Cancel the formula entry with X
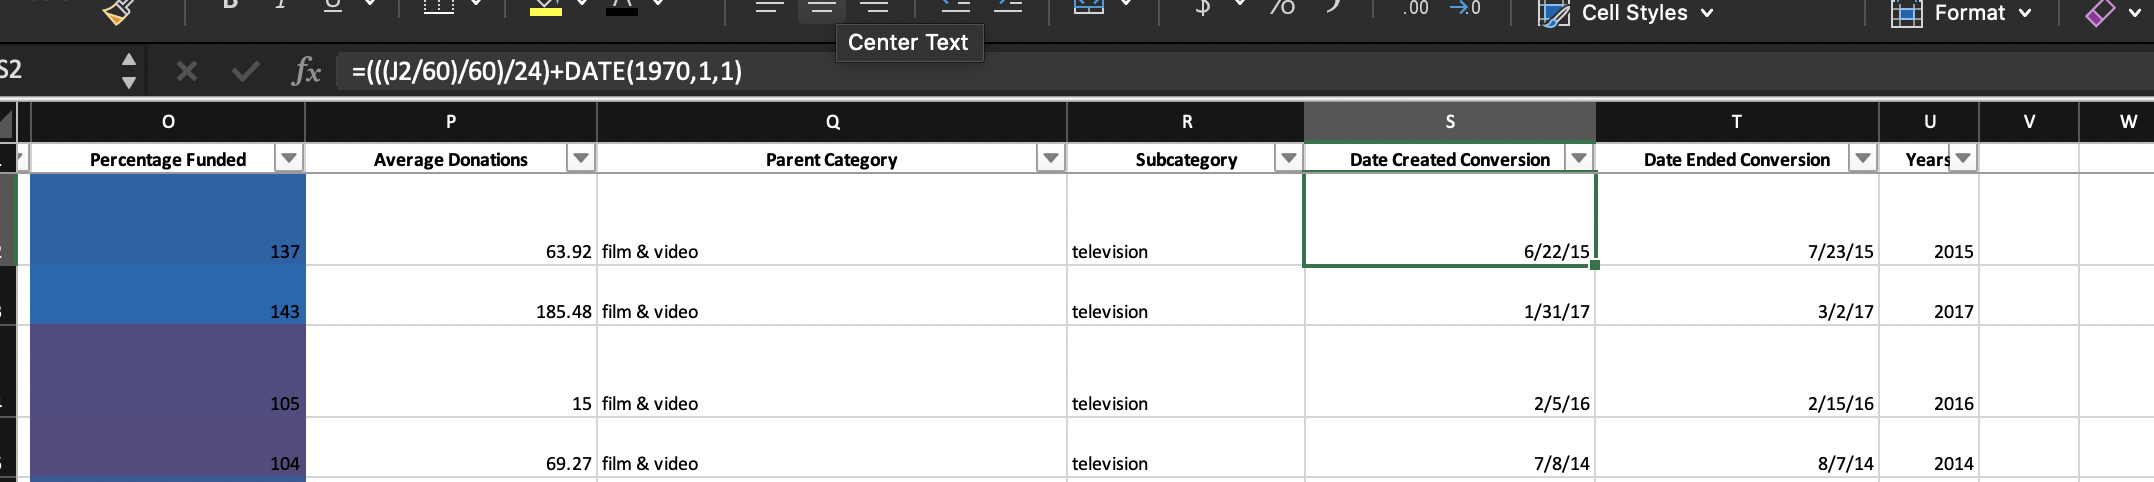 coord(186,71)
